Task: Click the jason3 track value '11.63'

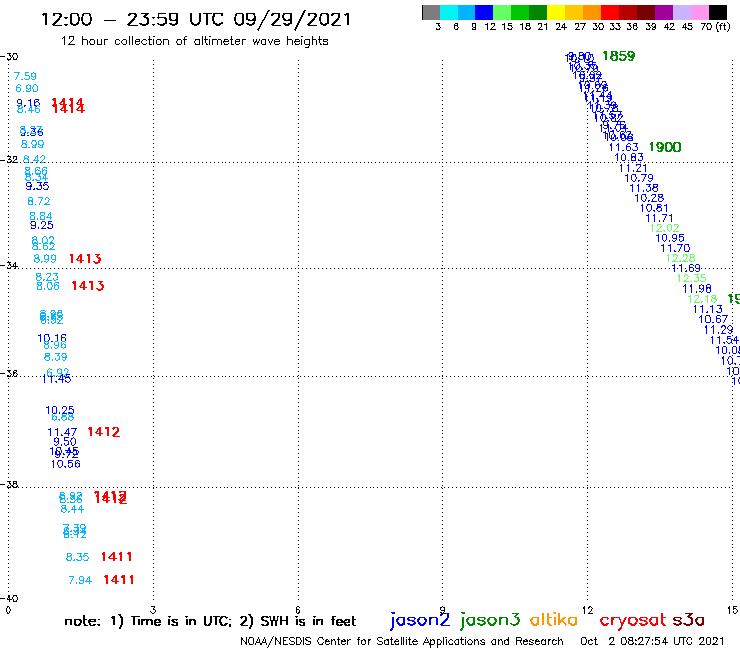Action: [623, 147]
